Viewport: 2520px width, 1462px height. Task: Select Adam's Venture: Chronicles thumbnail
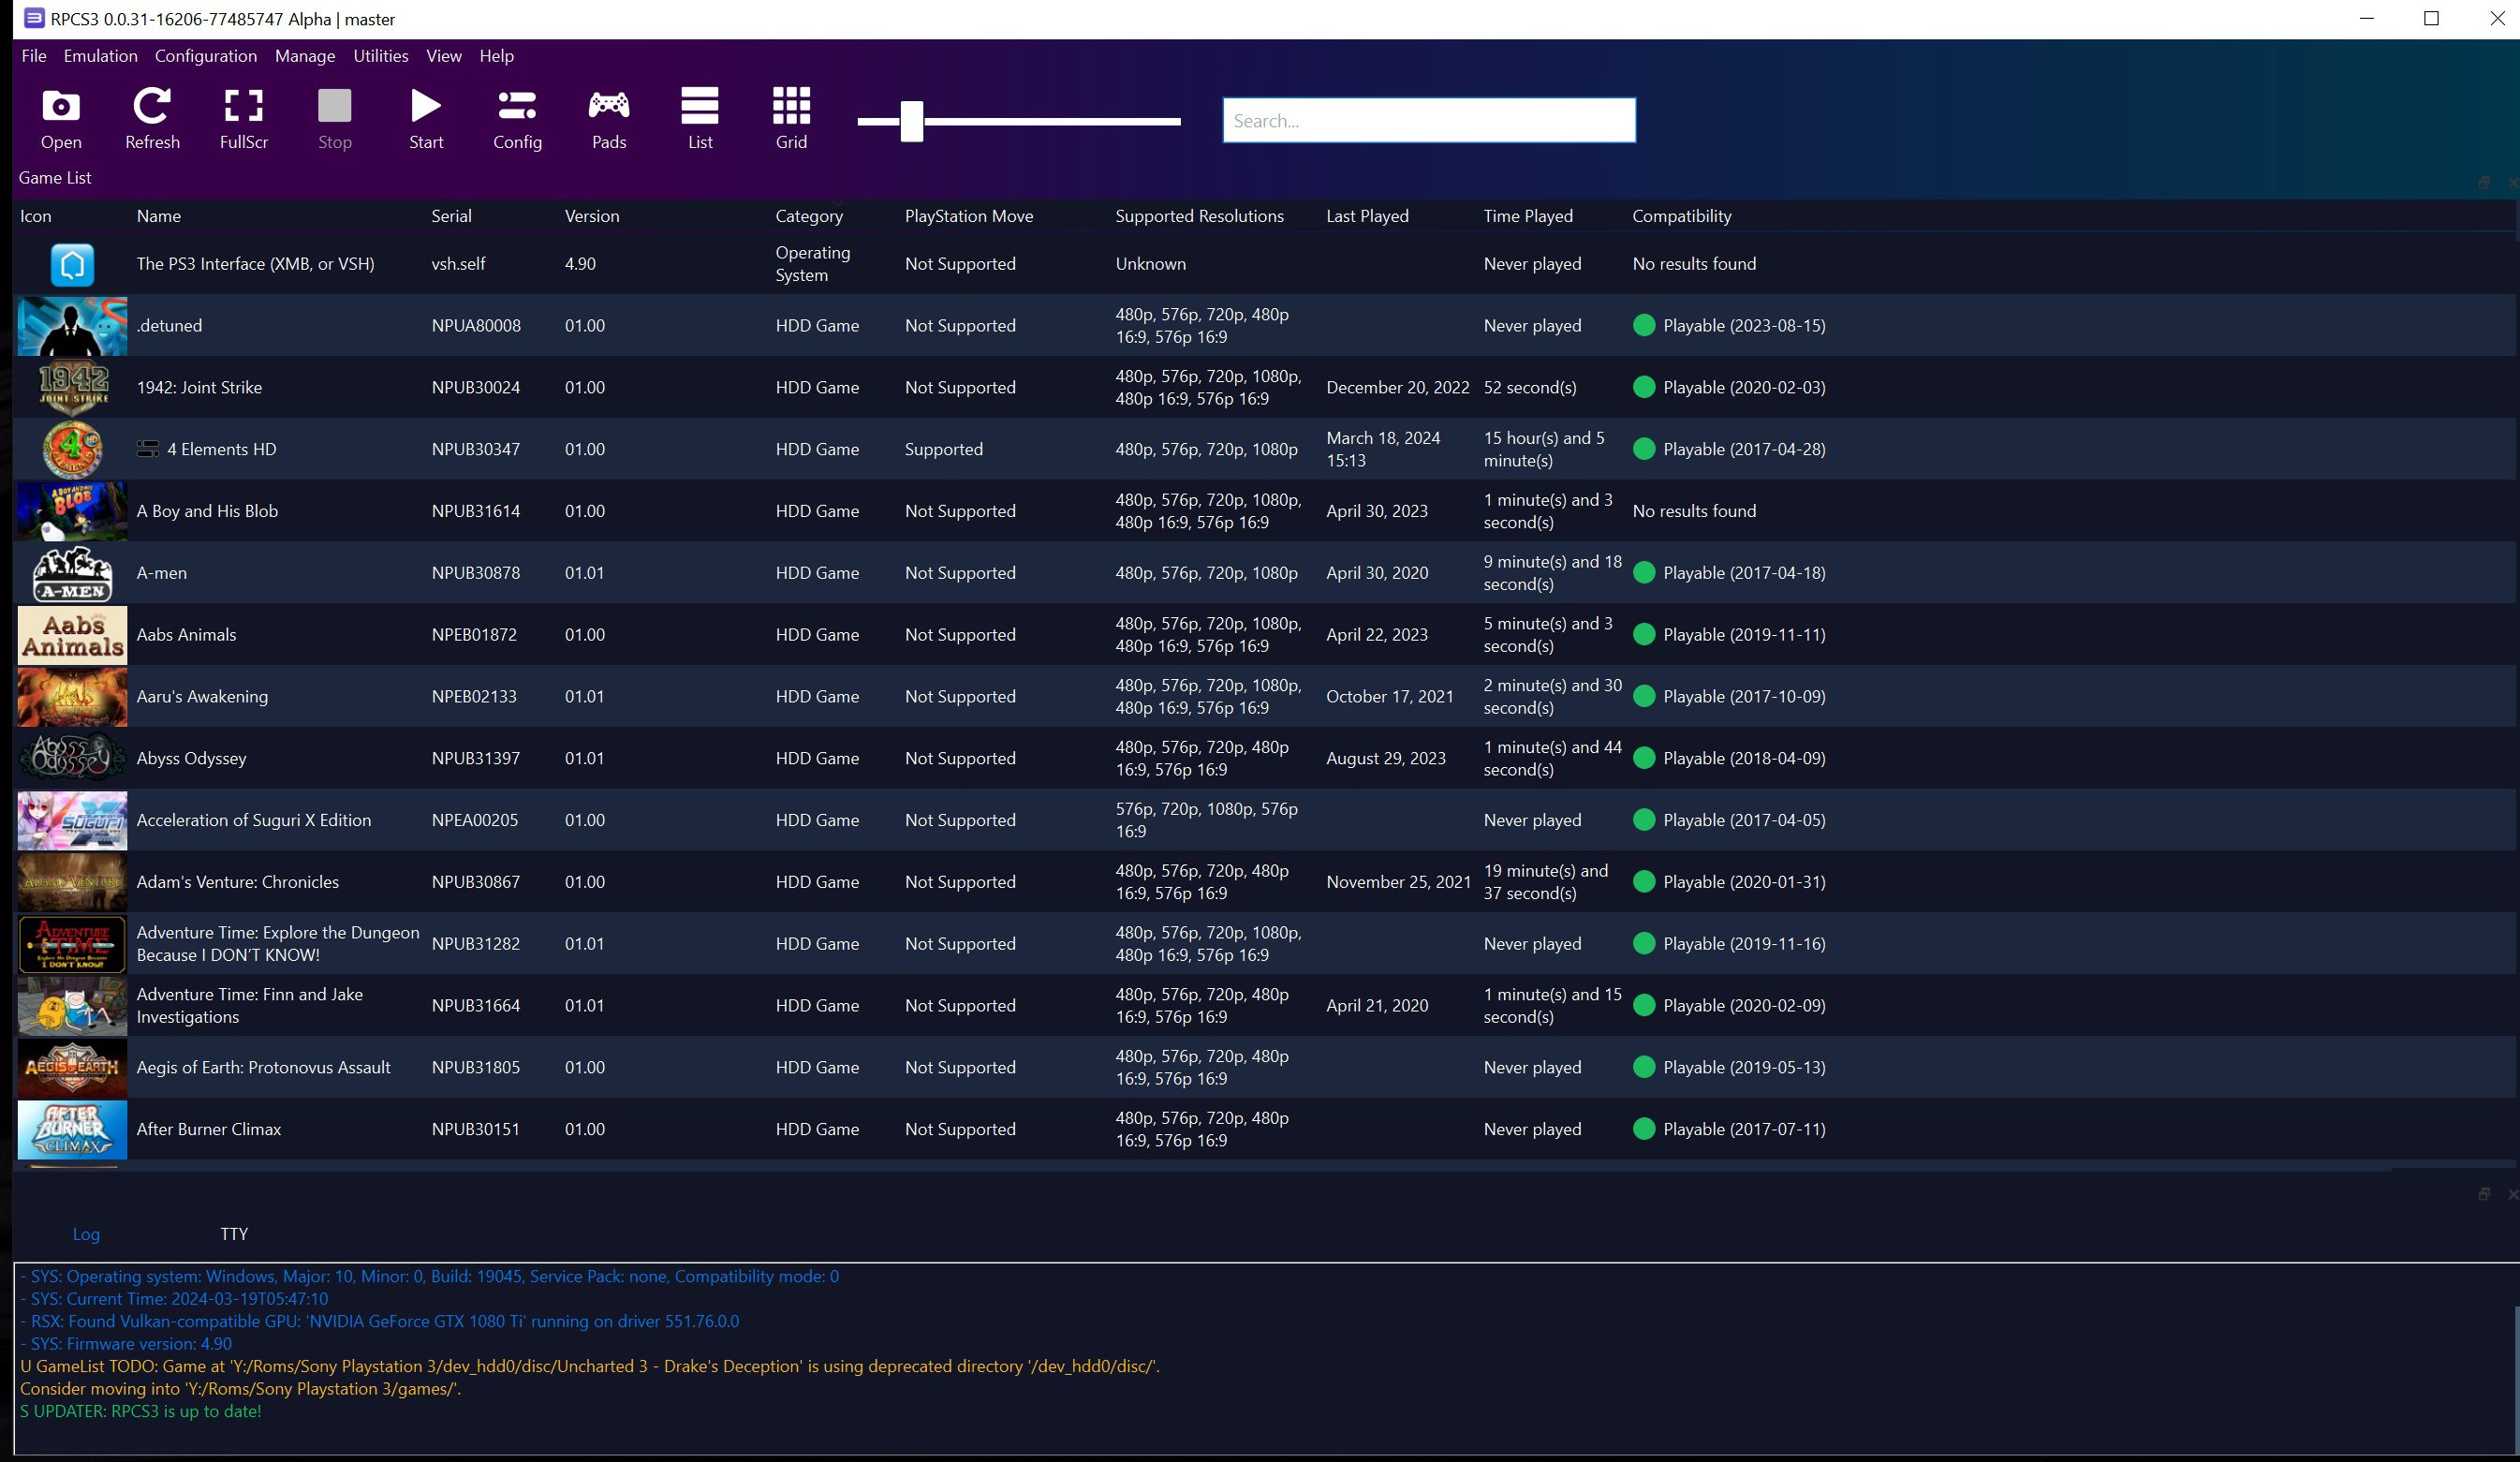coord(72,882)
